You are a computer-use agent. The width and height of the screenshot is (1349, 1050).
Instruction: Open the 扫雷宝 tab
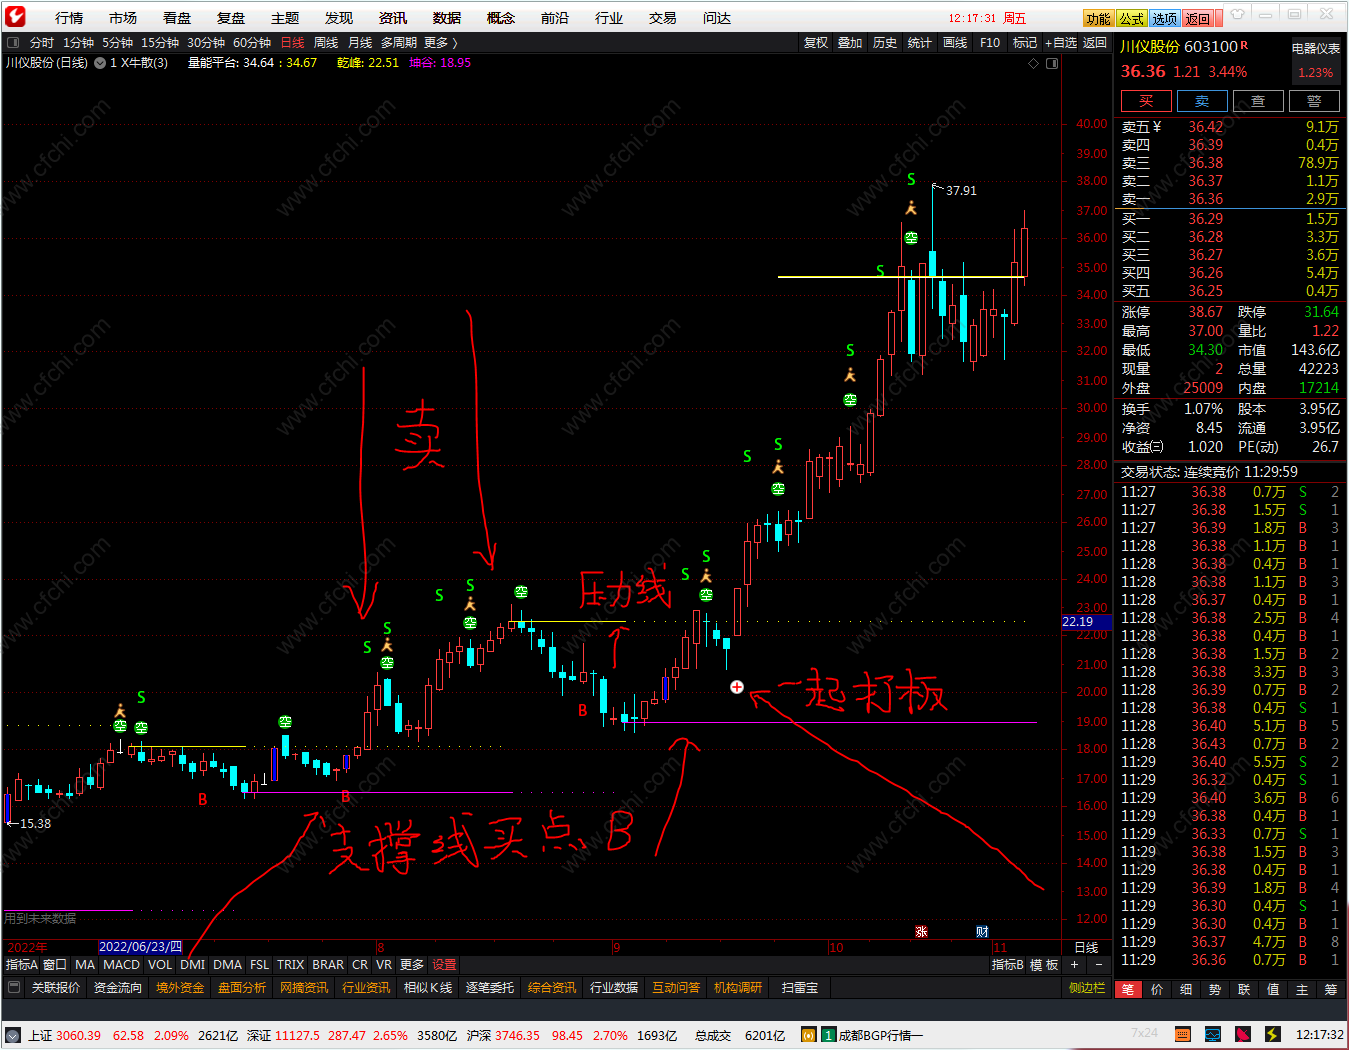click(x=800, y=988)
